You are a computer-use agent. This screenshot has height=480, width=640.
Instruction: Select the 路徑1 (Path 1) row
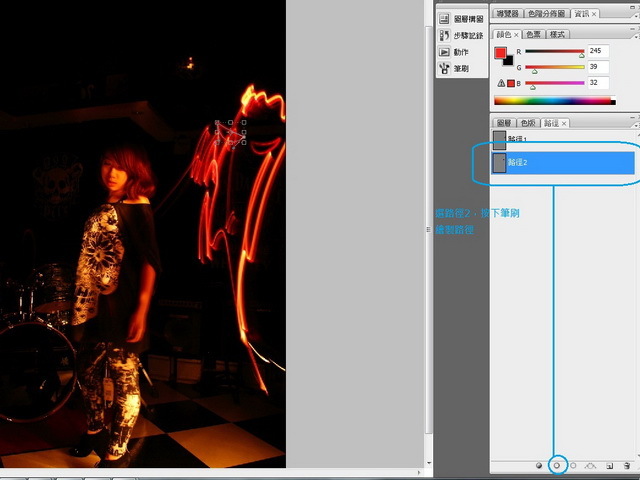563,140
